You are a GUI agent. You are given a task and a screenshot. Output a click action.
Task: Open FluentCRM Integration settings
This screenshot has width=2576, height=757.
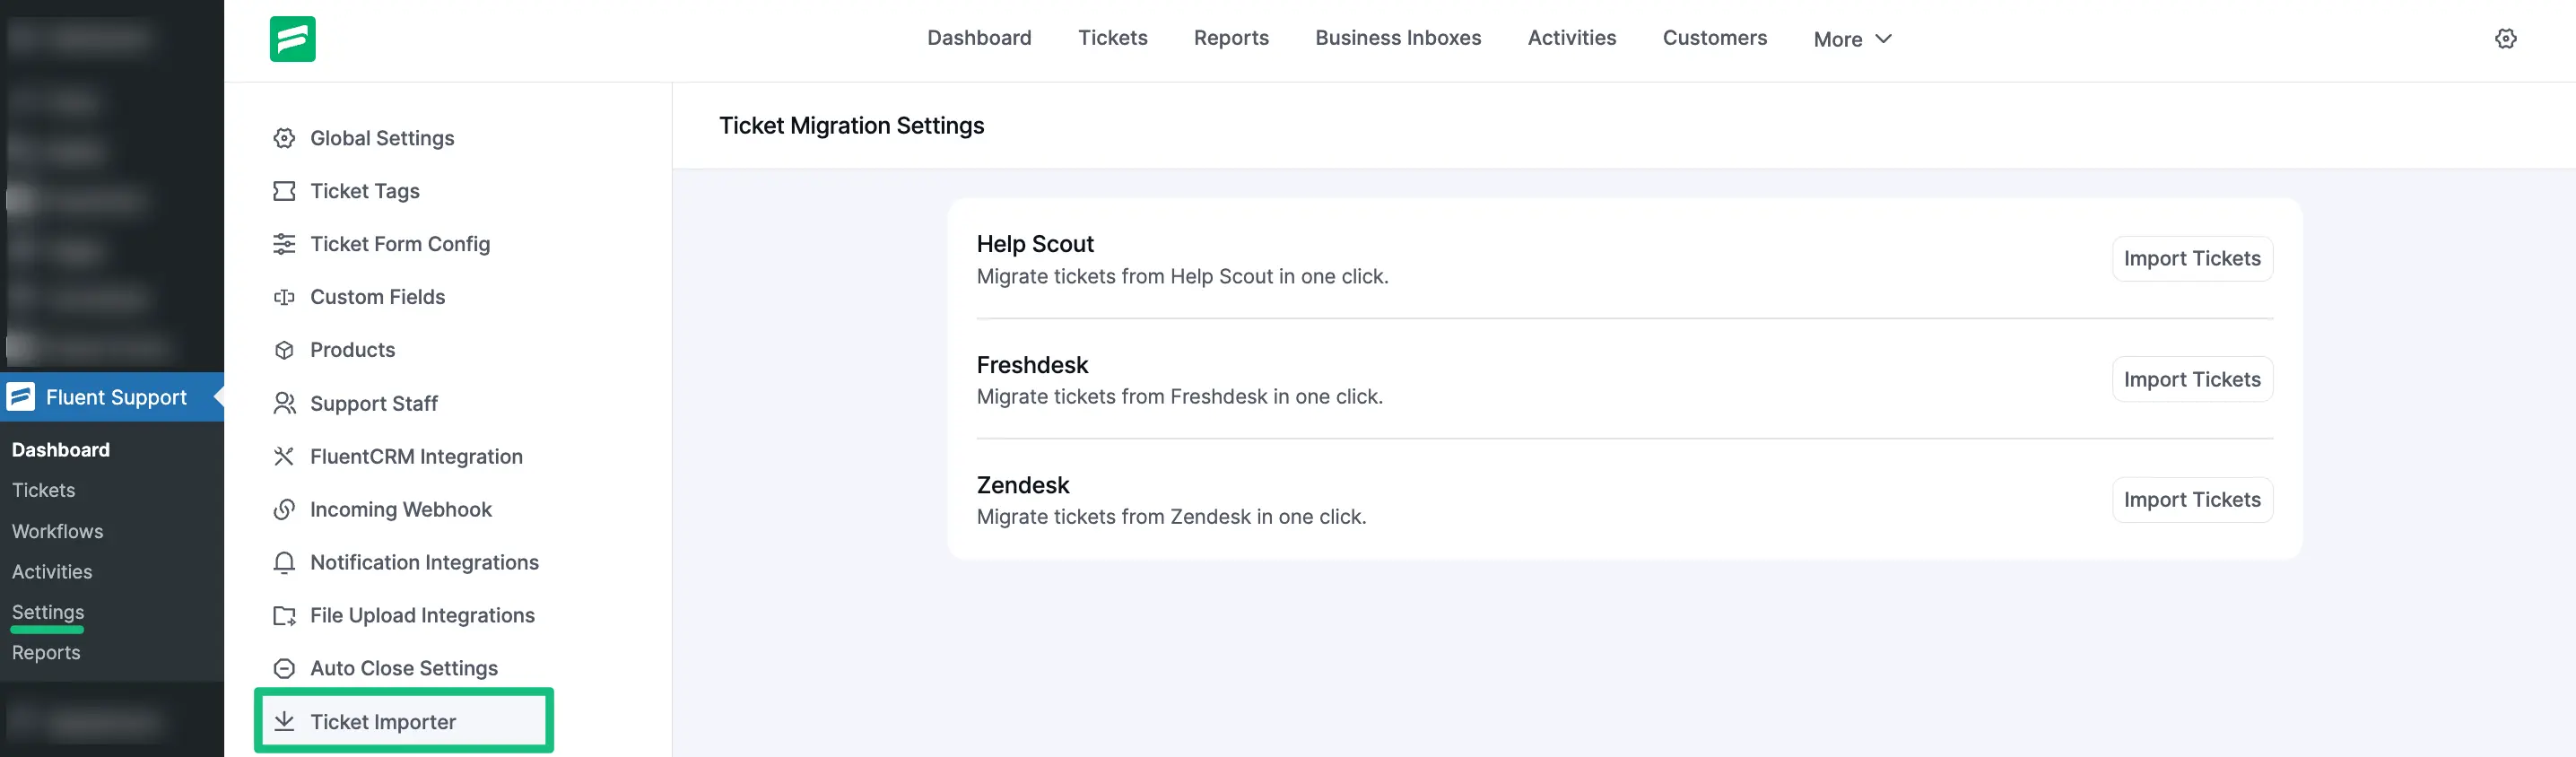[416, 456]
